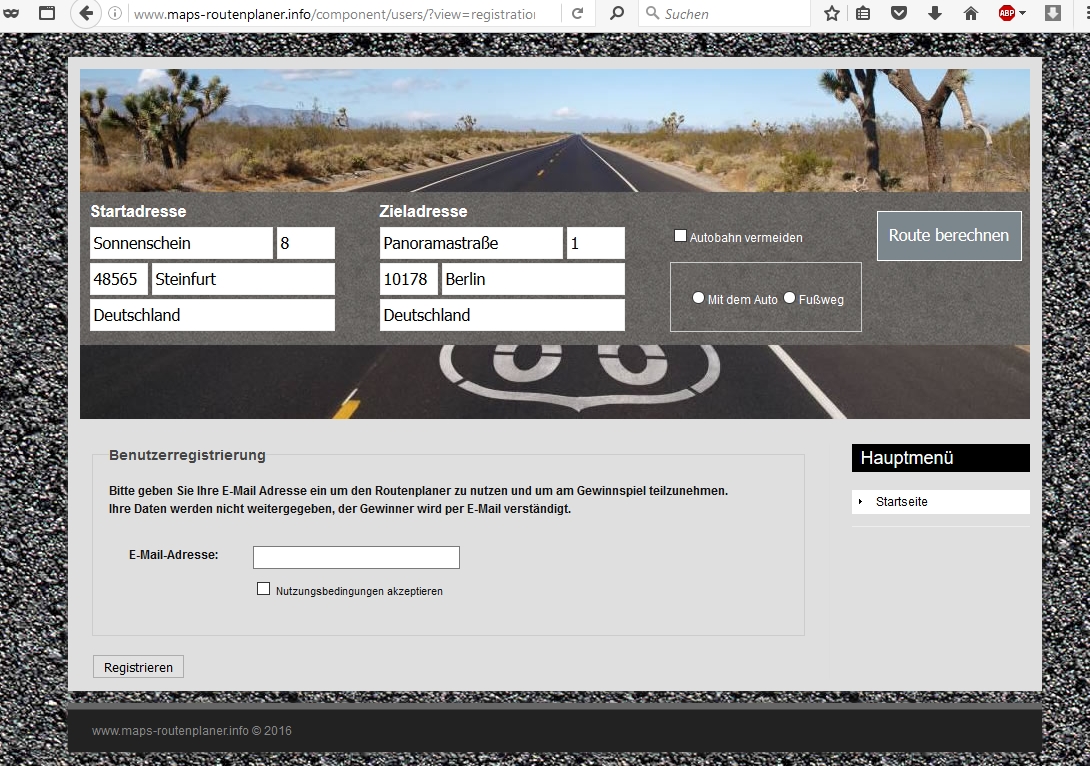
Task: Click the 'Route berechnen' button
Action: click(x=949, y=236)
